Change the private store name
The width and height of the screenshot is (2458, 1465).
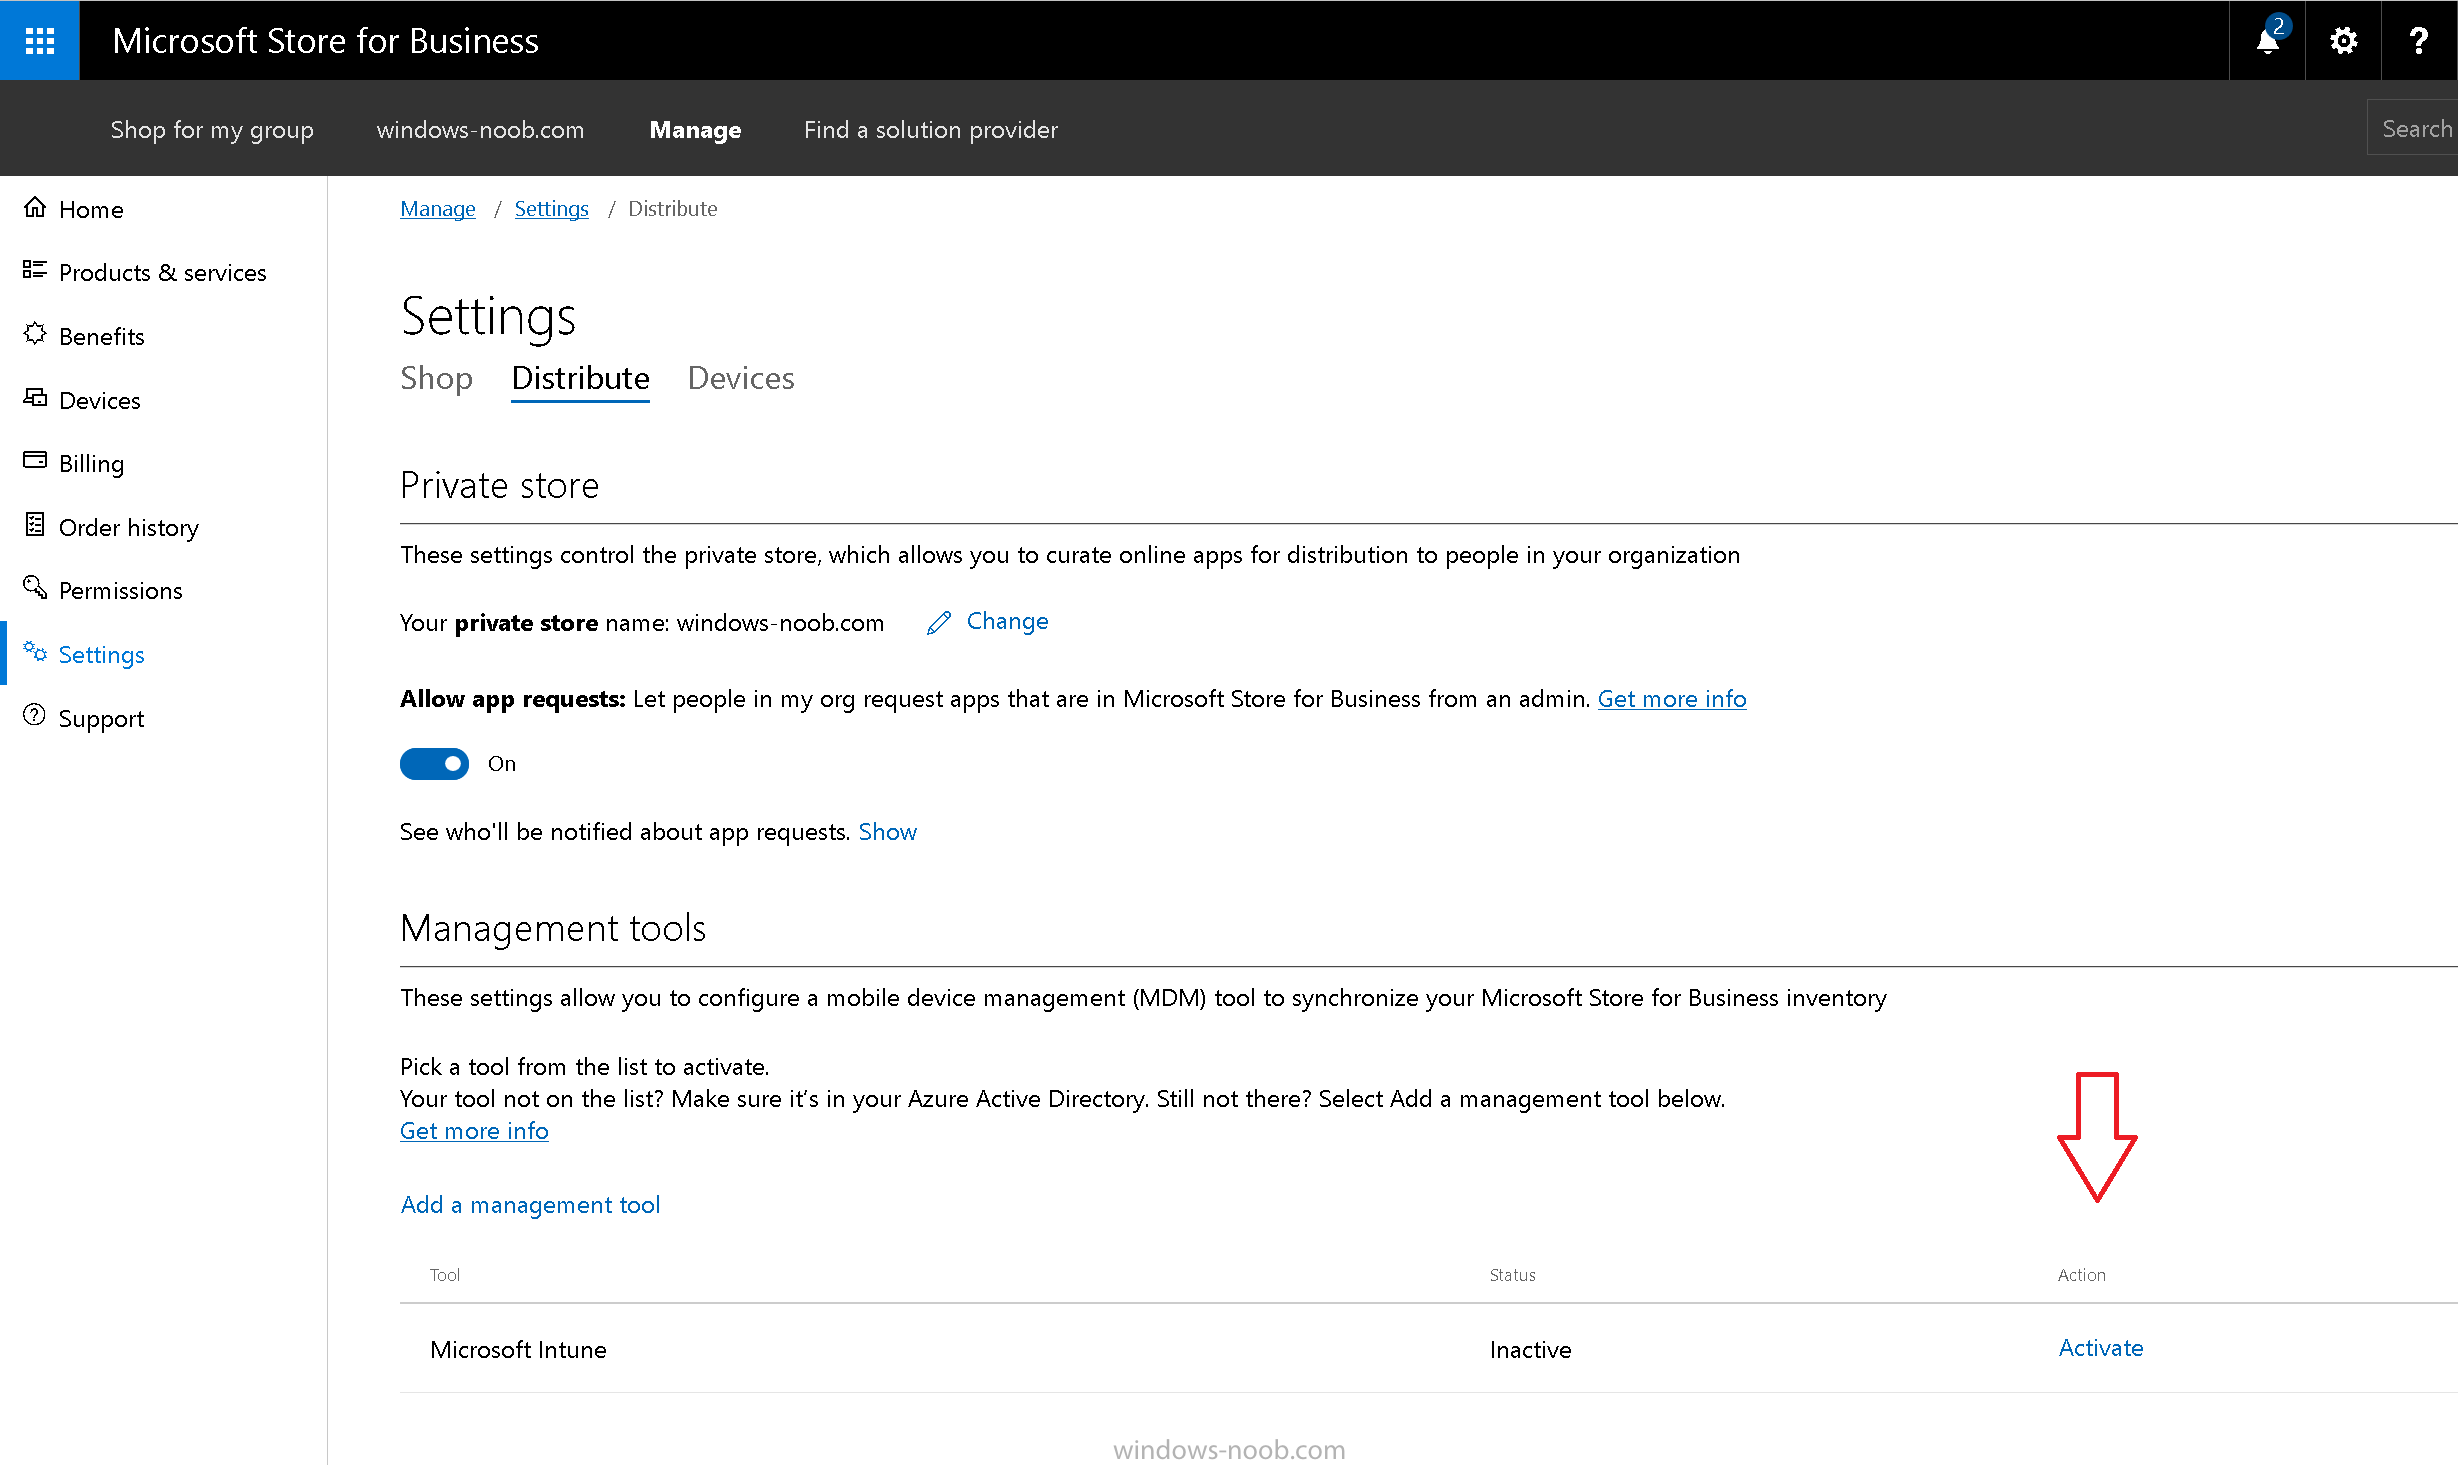(x=1007, y=621)
